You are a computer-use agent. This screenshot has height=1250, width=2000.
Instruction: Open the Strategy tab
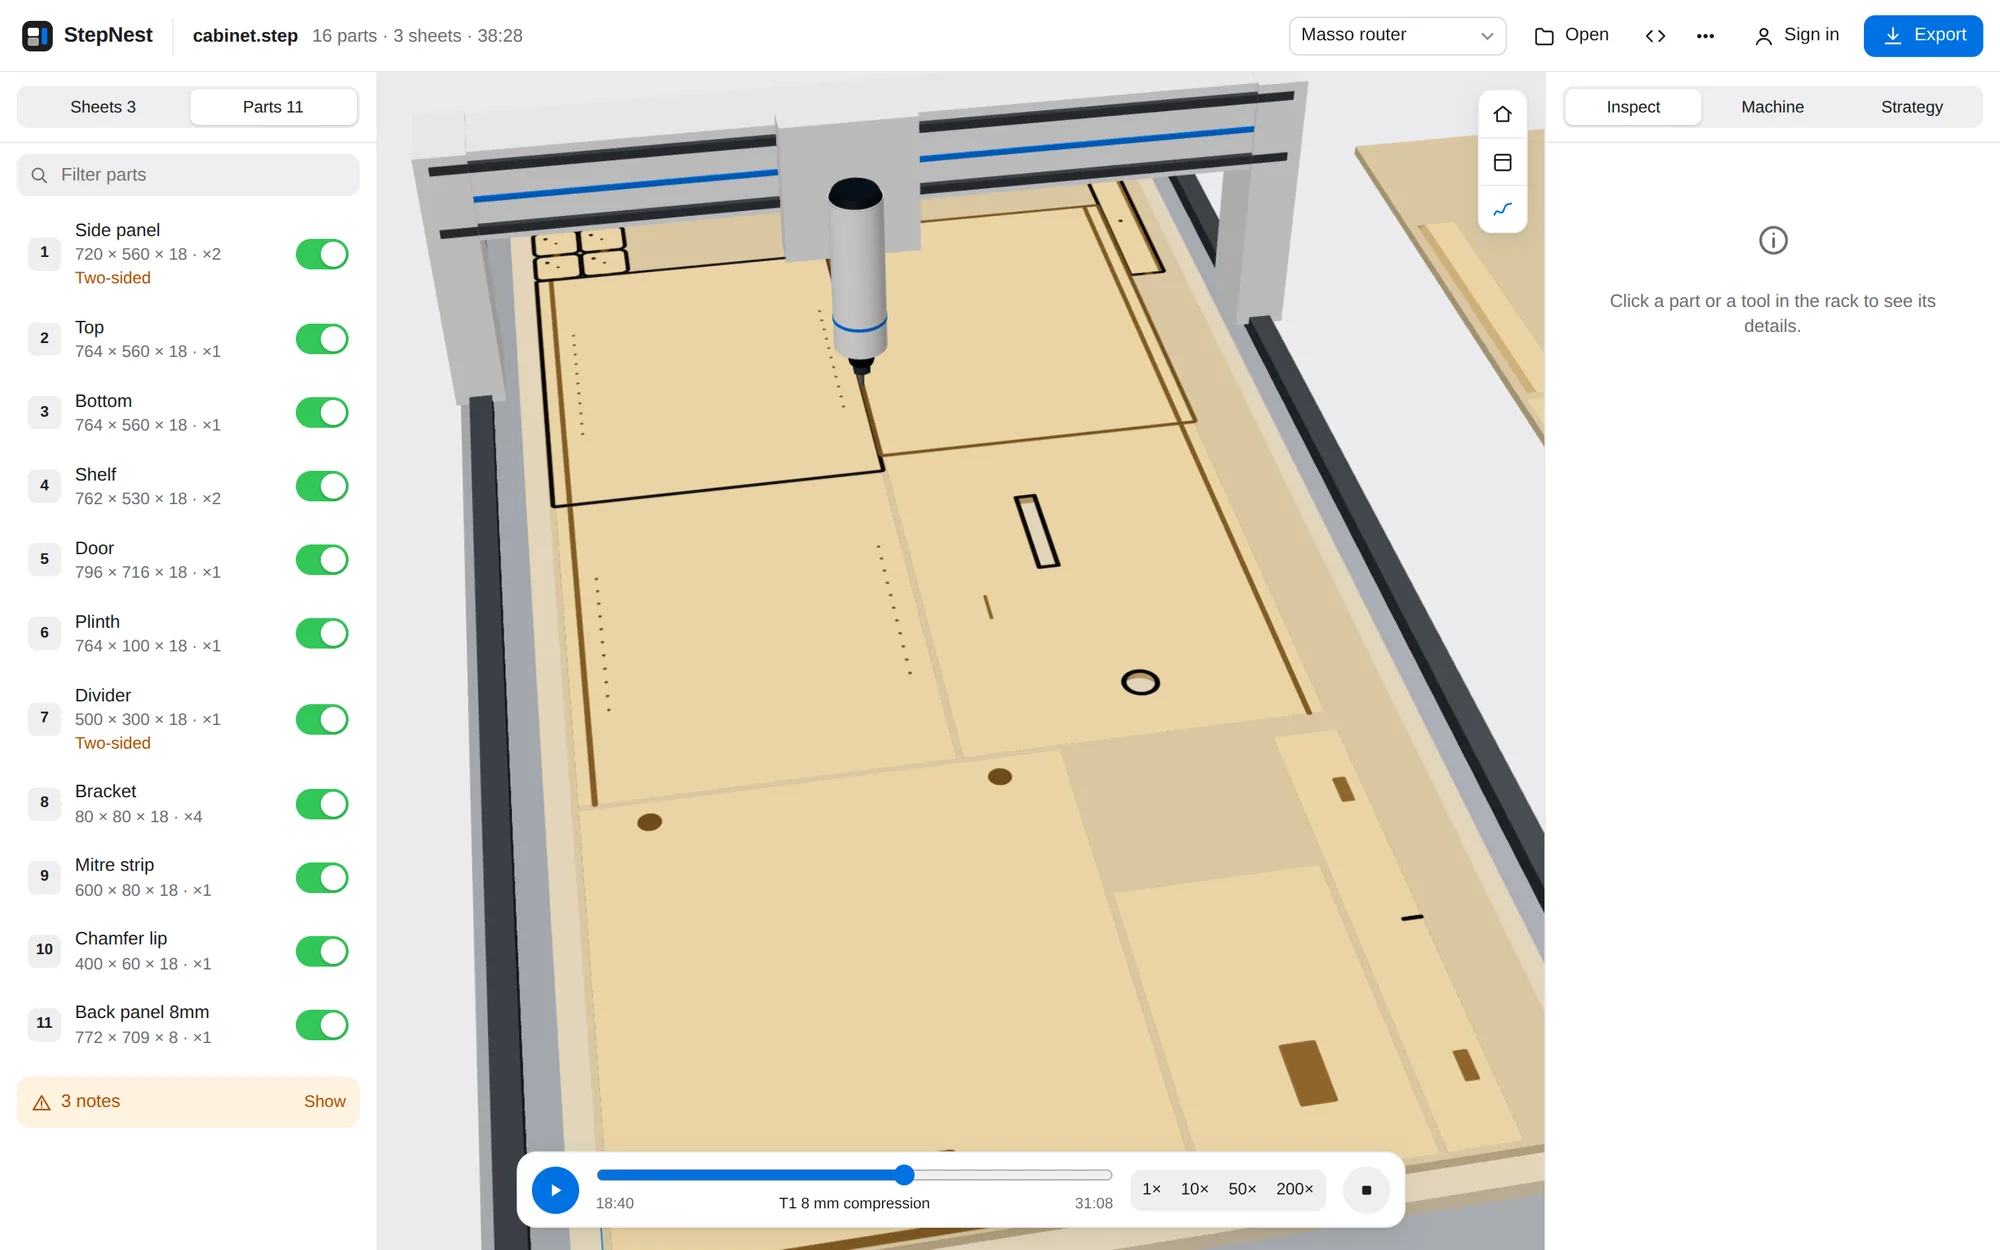[1911, 107]
